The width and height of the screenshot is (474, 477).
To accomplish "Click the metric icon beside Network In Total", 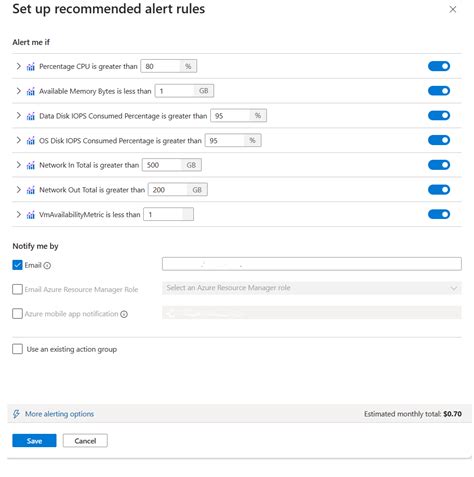I will pos(31,165).
